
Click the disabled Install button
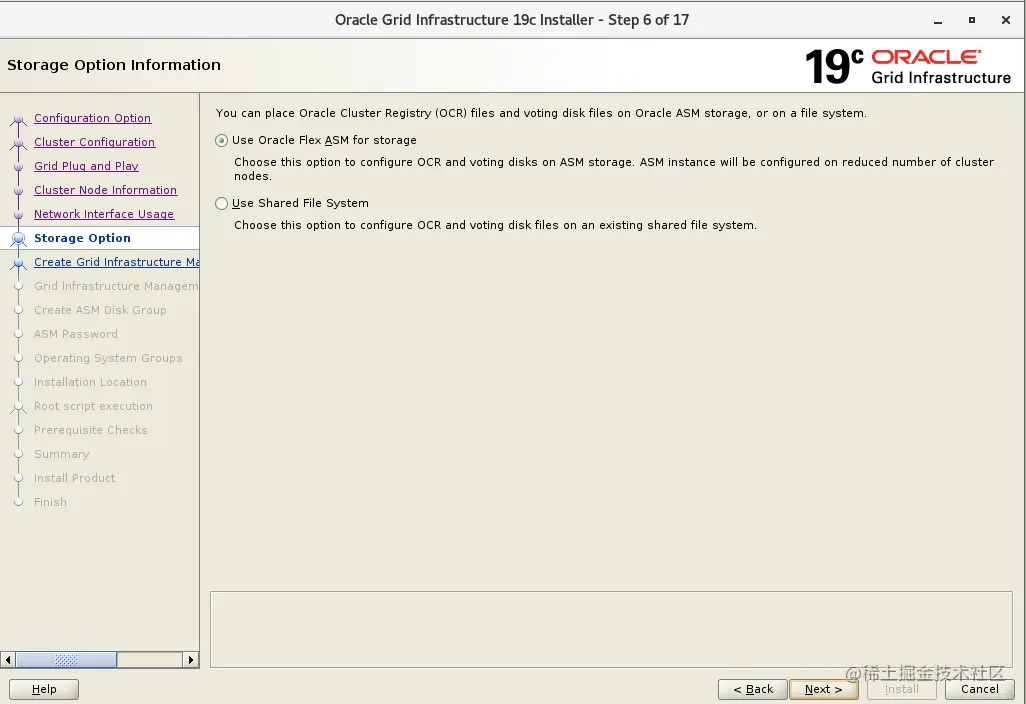902,689
